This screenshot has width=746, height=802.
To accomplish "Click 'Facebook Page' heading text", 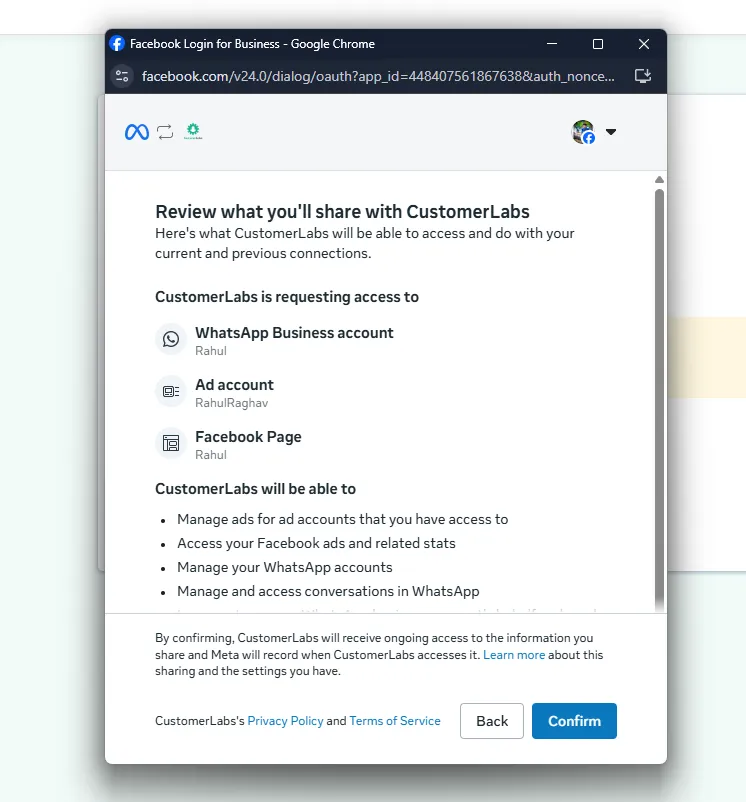I will pos(248,437).
